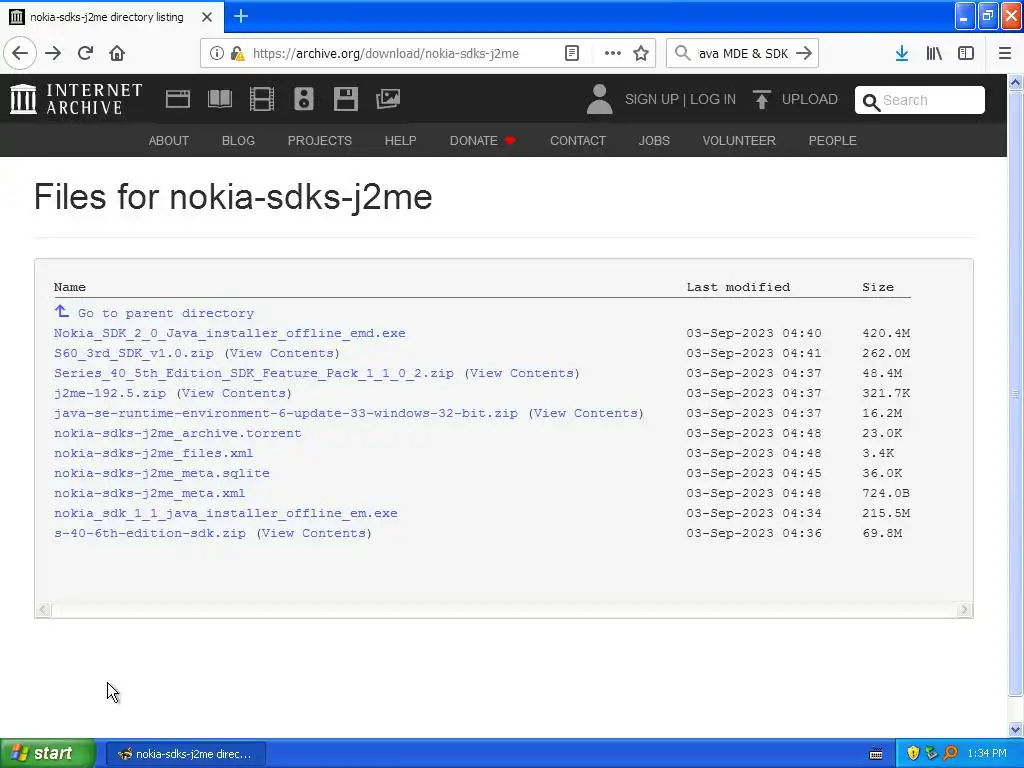Focus the Internet Archive search field
Viewport: 1024px width, 768px height.
[x=920, y=100]
